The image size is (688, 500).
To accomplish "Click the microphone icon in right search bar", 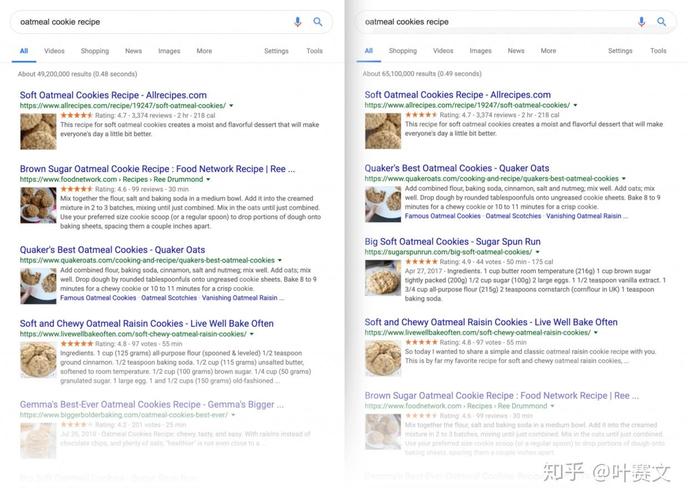I will click(642, 21).
